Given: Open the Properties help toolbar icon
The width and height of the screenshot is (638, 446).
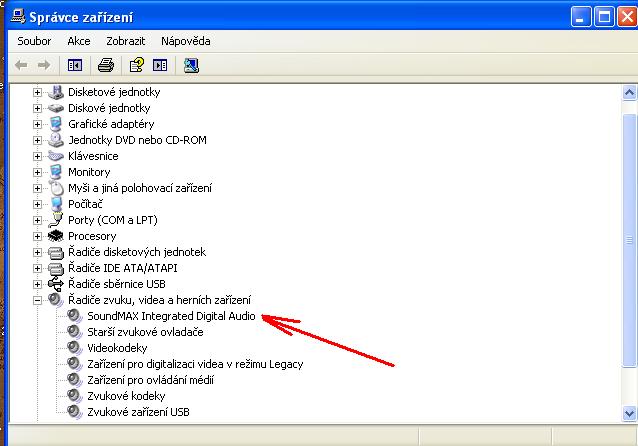Looking at the screenshot, I should pyautogui.click(x=137, y=65).
